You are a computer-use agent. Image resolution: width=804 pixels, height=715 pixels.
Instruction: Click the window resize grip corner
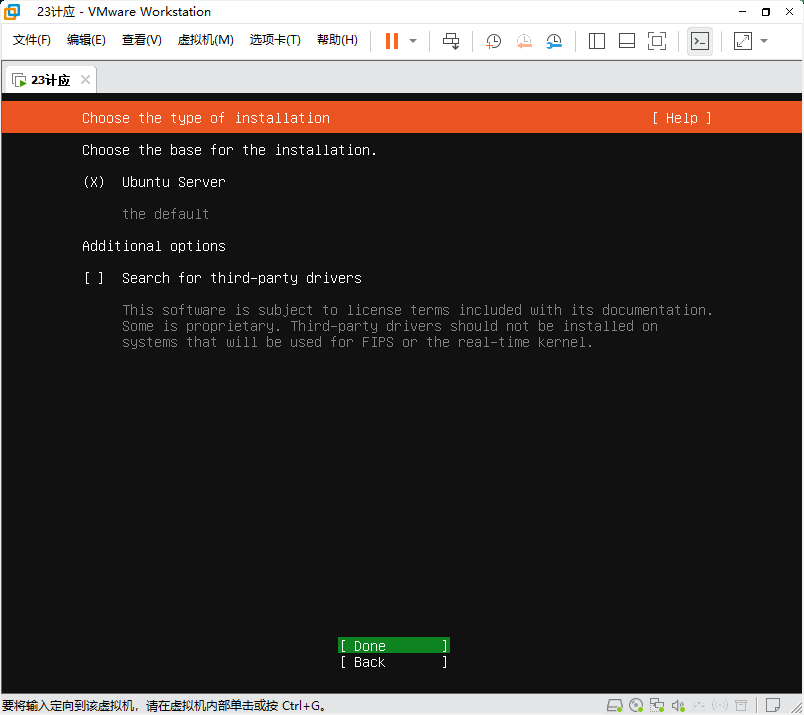click(x=797, y=708)
